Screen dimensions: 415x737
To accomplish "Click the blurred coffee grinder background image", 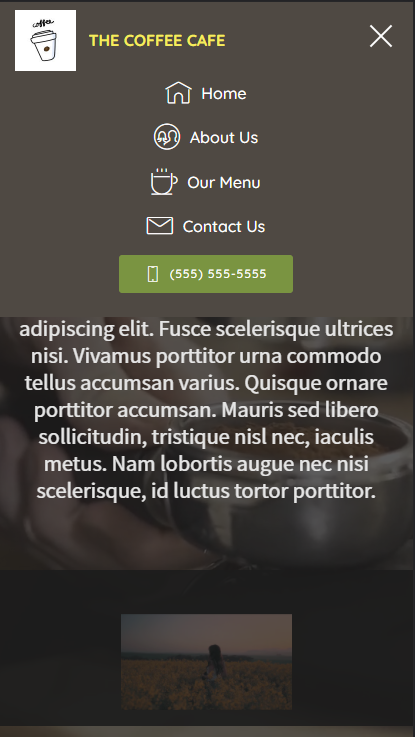I will click(x=207, y=536).
